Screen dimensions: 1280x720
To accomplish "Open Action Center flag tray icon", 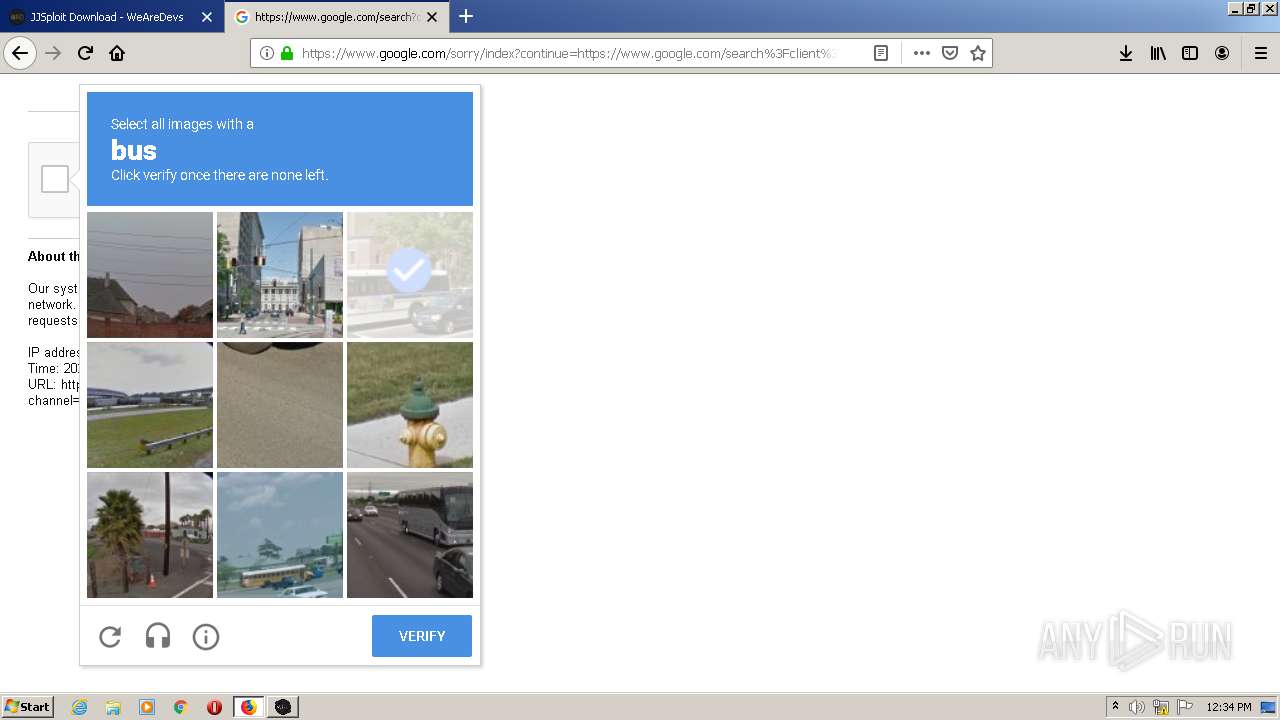I will pyautogui.click(x=1185, y=707).
